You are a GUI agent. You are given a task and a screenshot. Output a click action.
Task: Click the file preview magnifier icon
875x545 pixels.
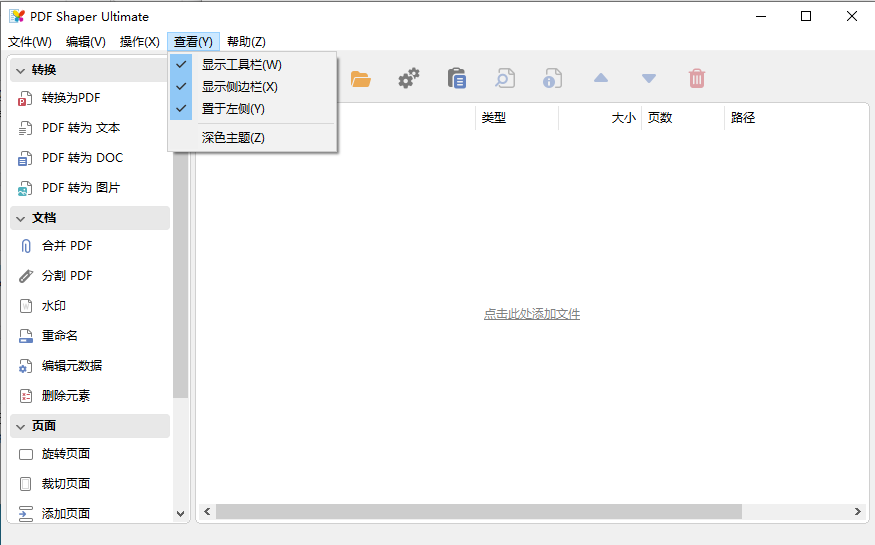point(504,78)
